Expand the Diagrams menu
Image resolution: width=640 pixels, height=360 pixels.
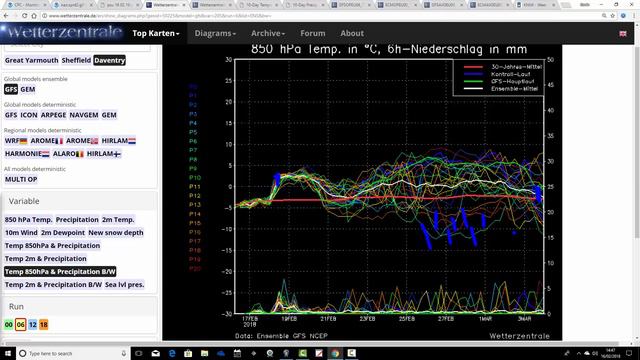coord(215,33)
